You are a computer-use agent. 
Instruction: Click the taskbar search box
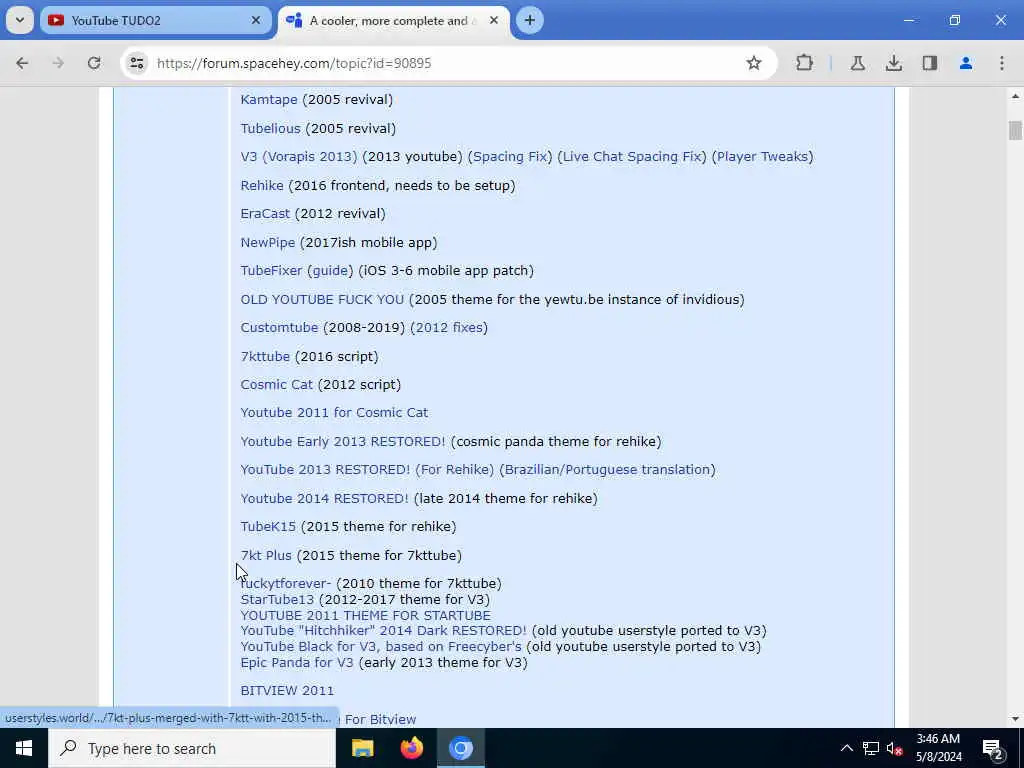(192, 748)
